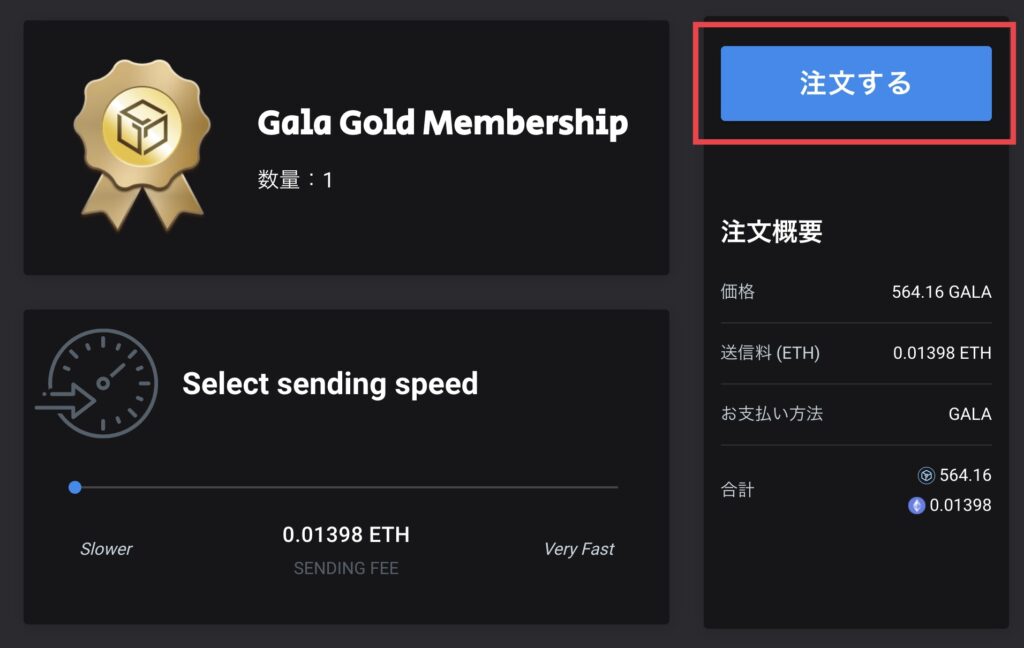Choose the Very Fast speed label
Image resolution: width=1024 pixels, height=648 pixels.
579,549
